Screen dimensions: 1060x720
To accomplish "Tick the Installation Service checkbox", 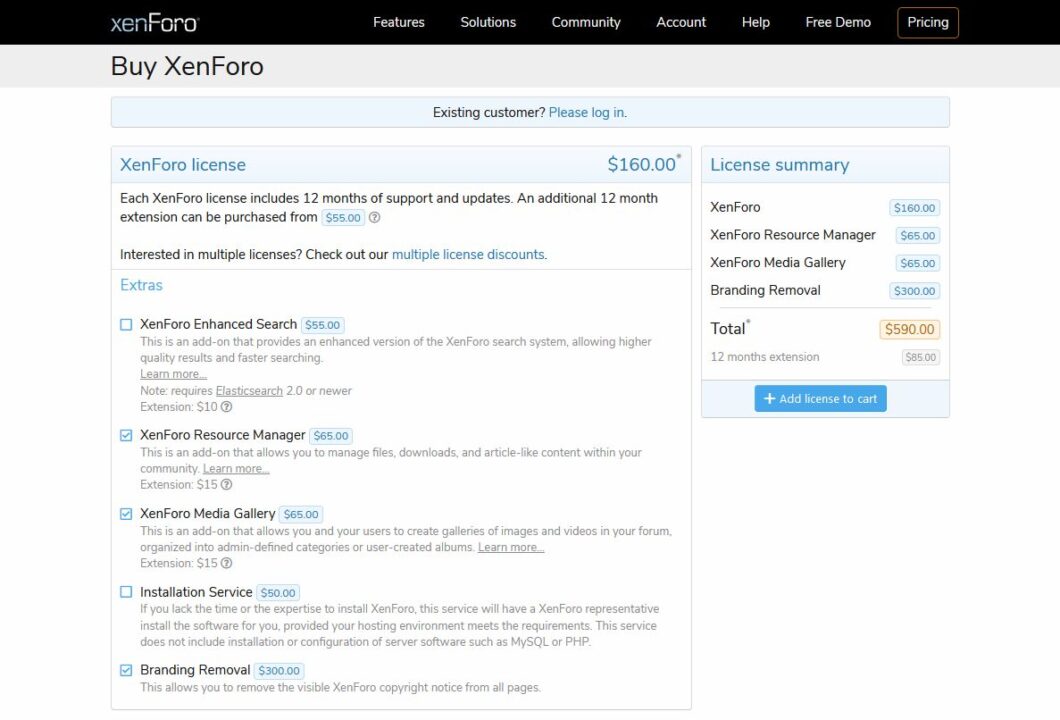I will [x=126, y=592].
